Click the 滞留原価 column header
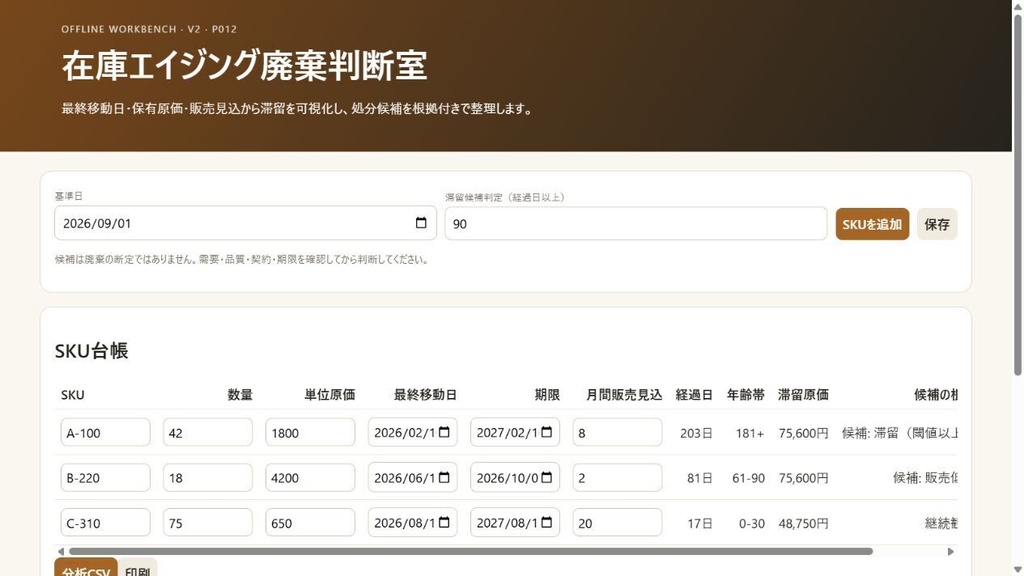The width and height of the screenshot is (1024, 576). coord(803,394)
